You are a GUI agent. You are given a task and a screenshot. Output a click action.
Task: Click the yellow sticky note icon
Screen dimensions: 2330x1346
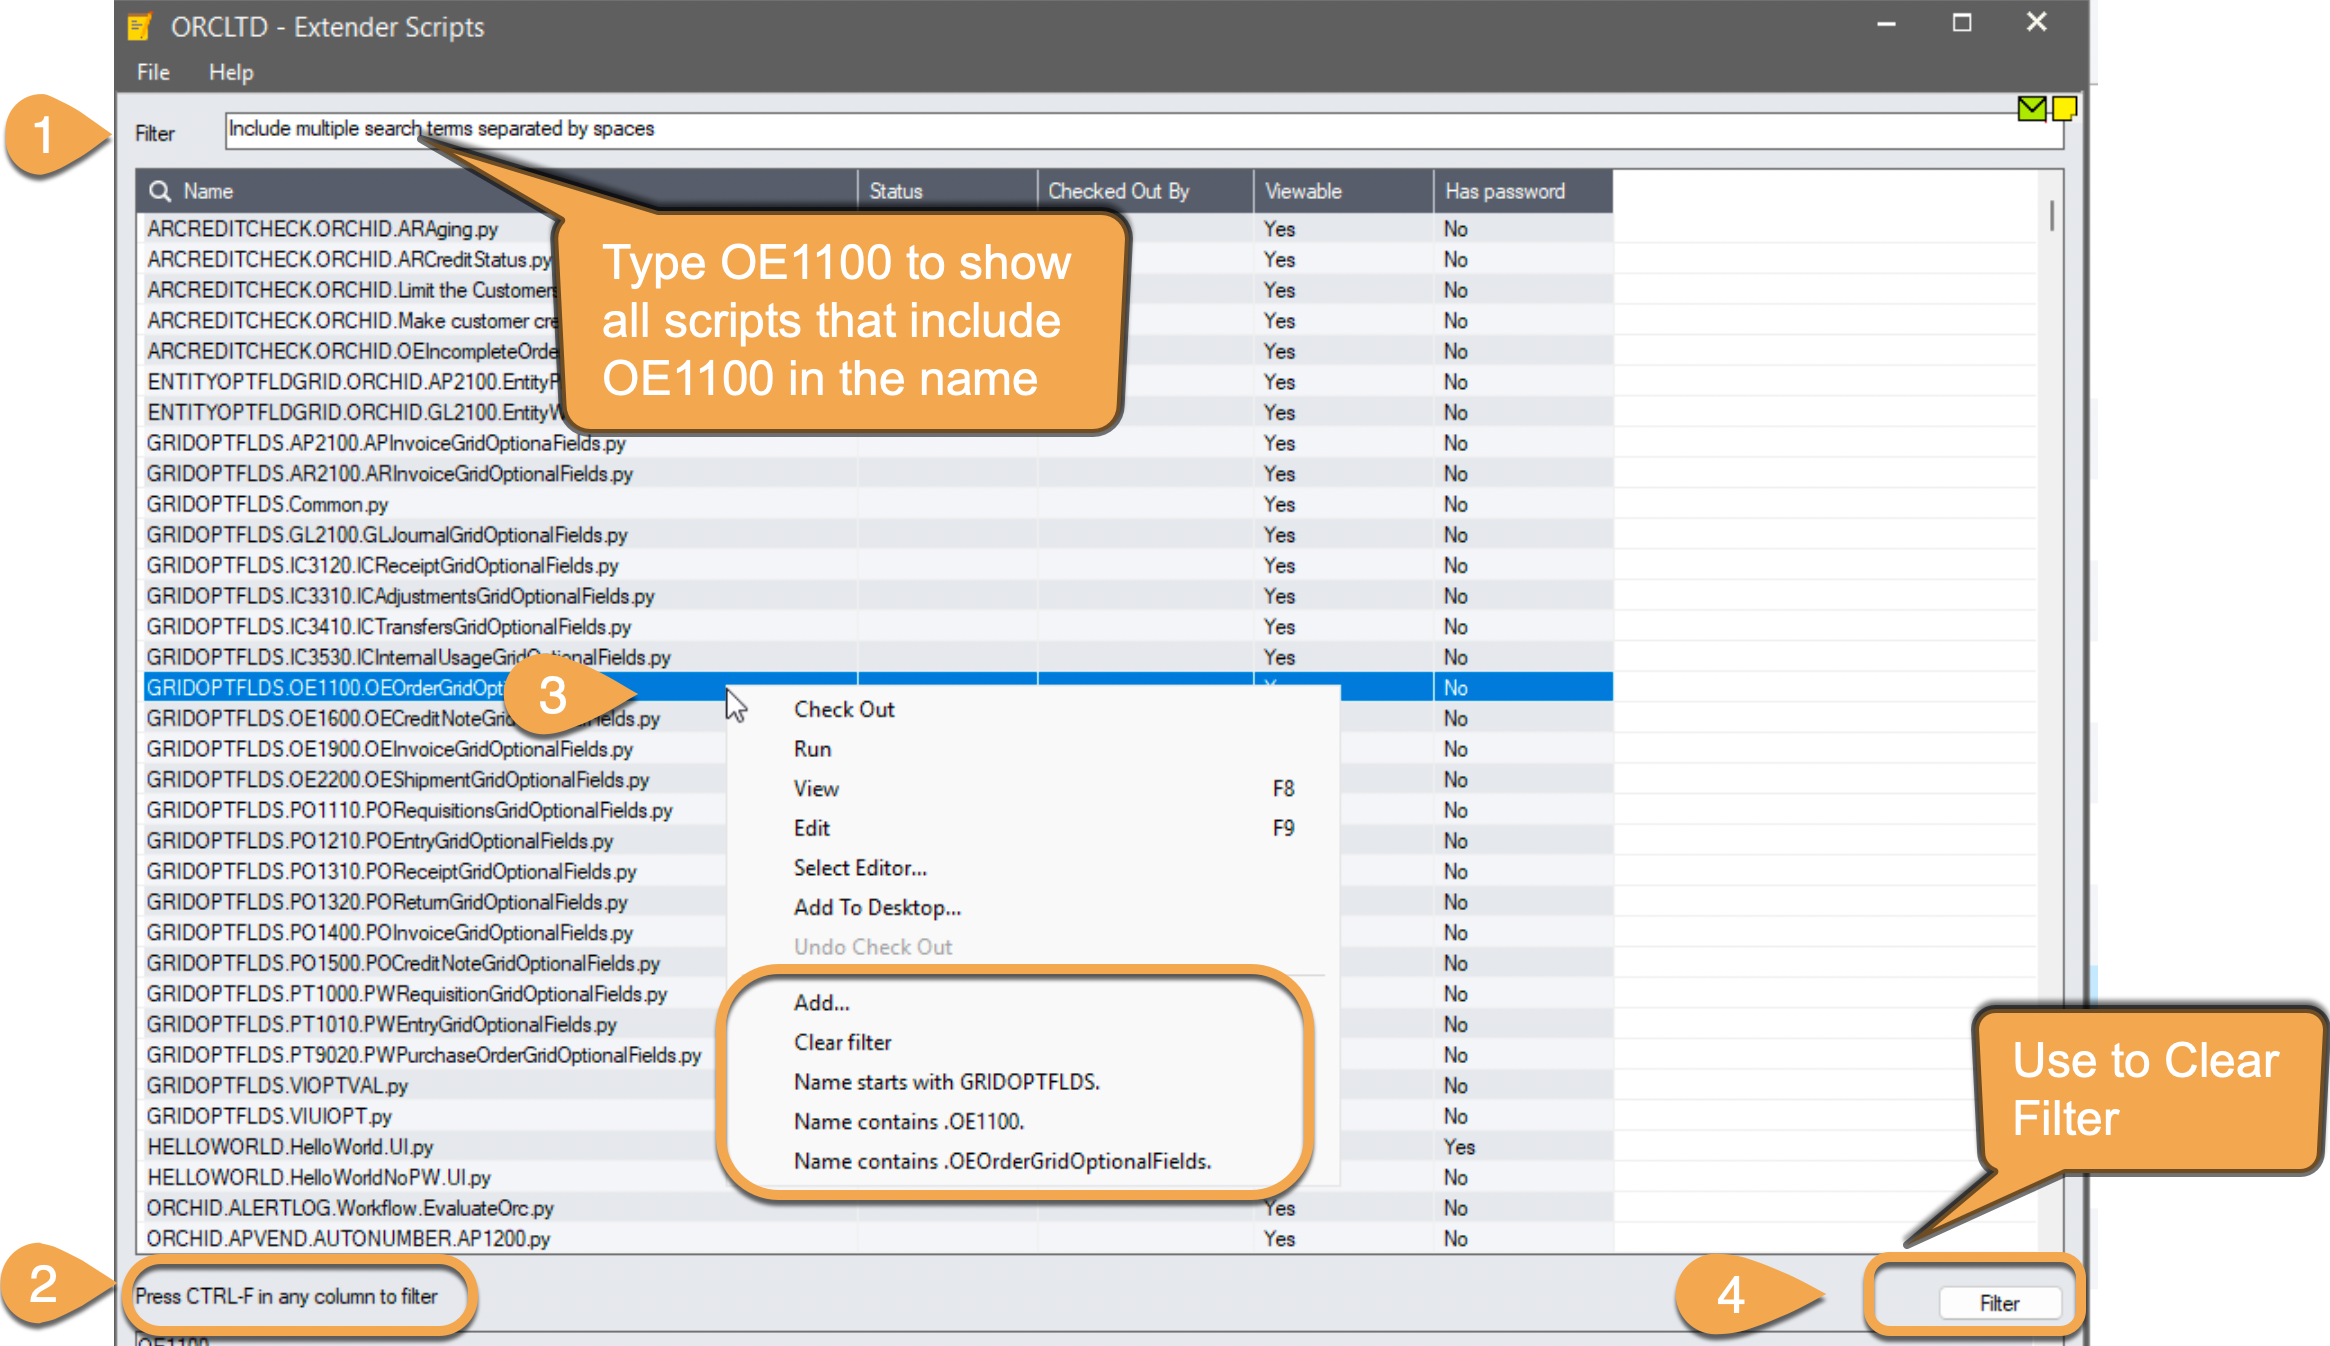(2064, 108)
